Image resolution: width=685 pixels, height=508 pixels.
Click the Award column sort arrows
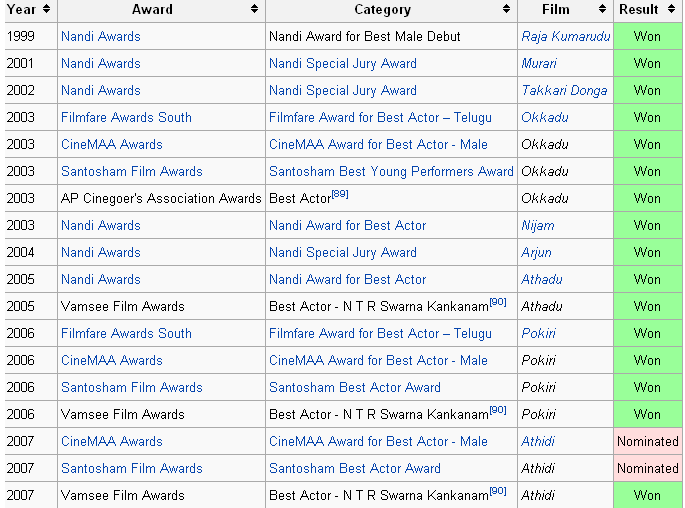coord(255,10)
